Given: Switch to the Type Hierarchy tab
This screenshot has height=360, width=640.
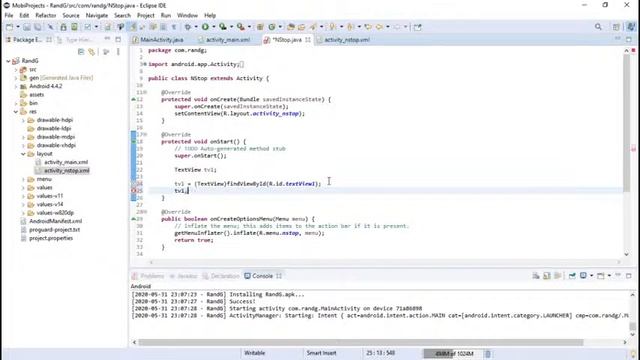Looking at the screenshot, I should [76, 40].
